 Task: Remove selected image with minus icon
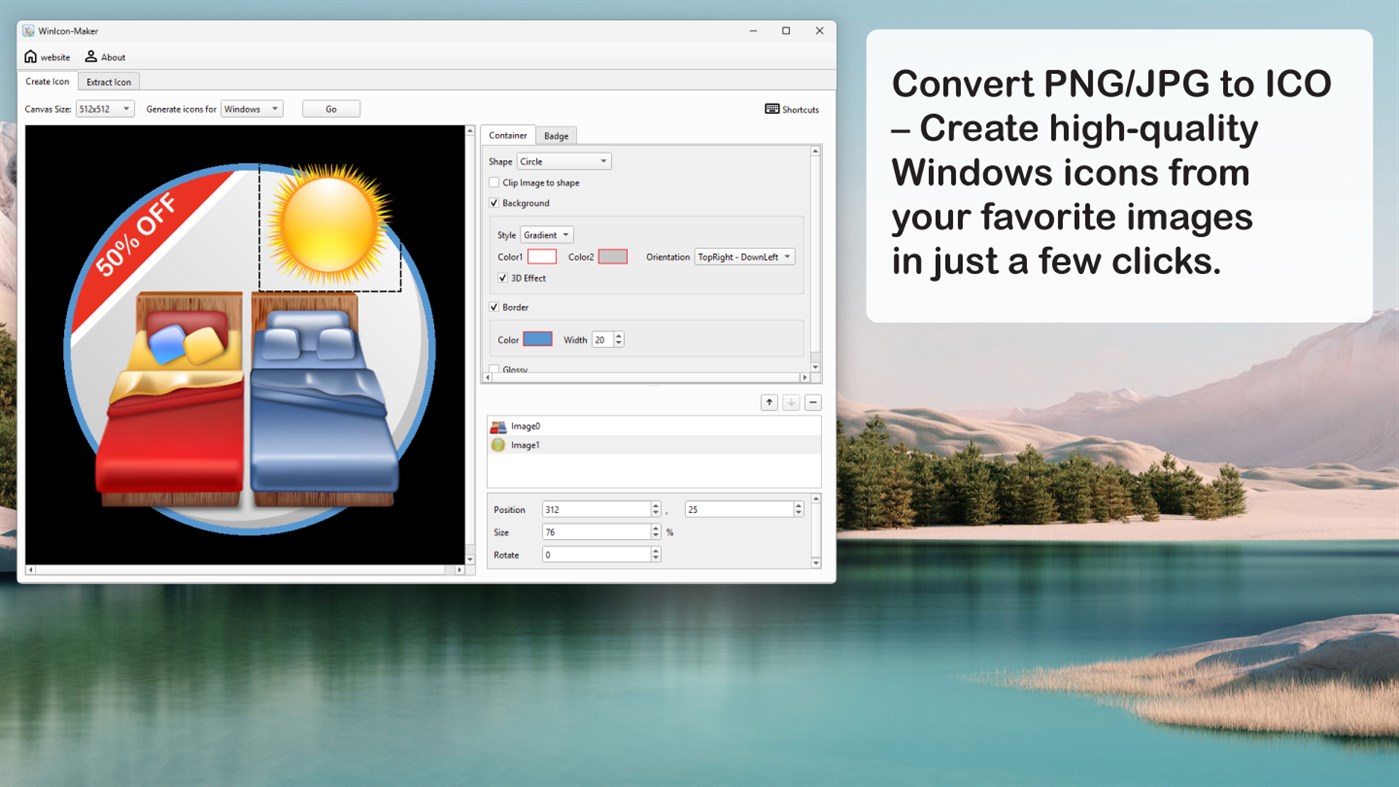[813, 401]
